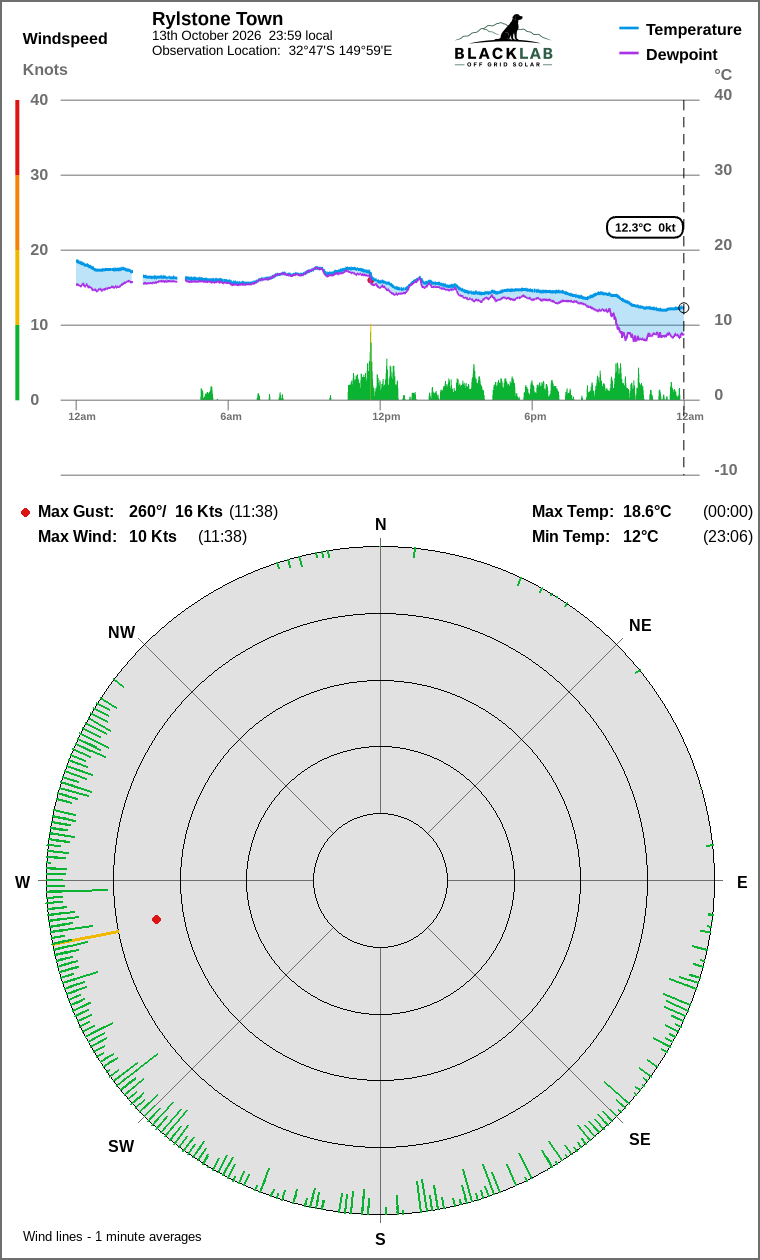Screen dimensions: 760x1260
Task: Click the 40 knots axis label
Action: click(39, 99)
